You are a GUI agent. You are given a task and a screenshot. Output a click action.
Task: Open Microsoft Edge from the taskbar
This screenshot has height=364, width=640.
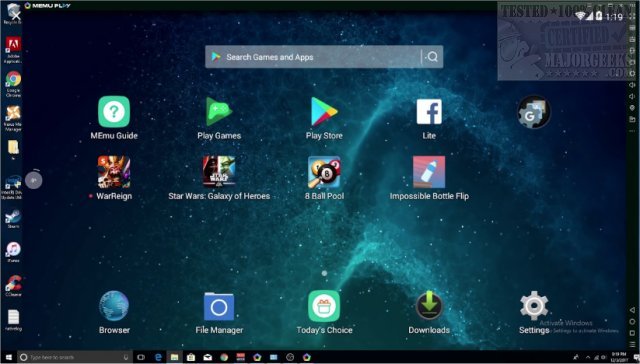pyautogui.click(x=158, y=357)
